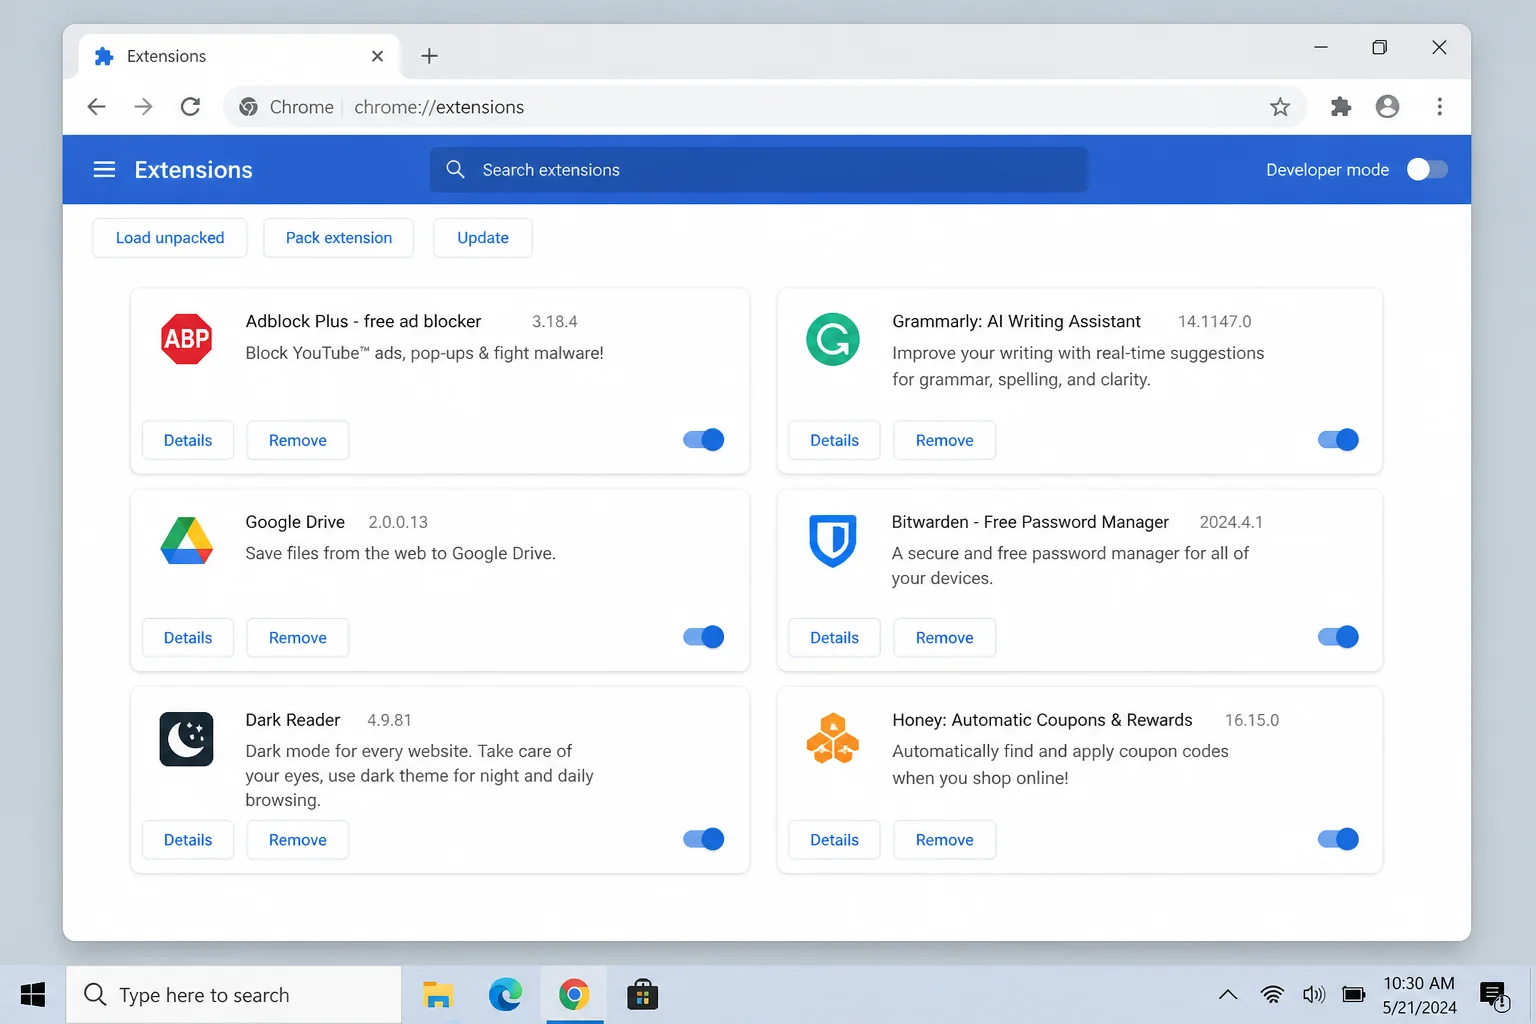Click the Dark Reader moon icon
The width and height of the screenshot is (1536, 1024).
(x=187, y=739)
